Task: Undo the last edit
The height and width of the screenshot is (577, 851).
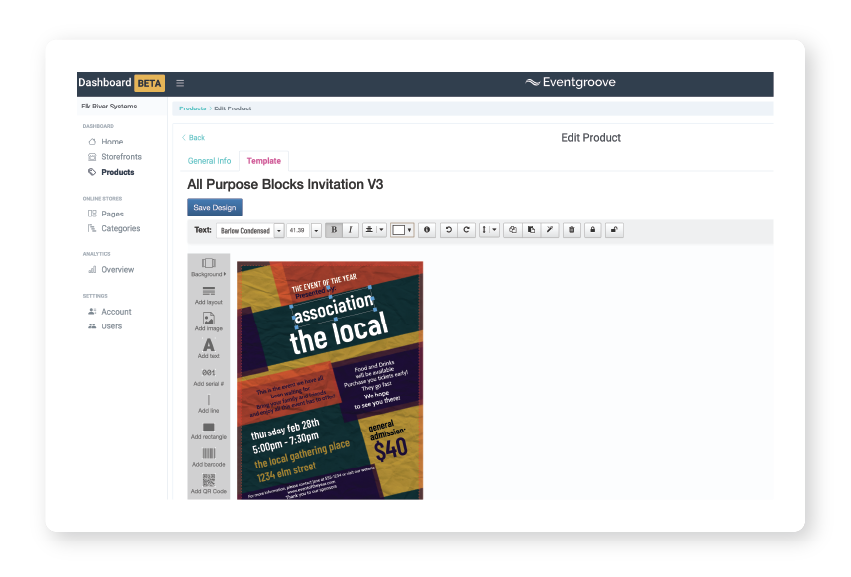Action: click(449, 230)
